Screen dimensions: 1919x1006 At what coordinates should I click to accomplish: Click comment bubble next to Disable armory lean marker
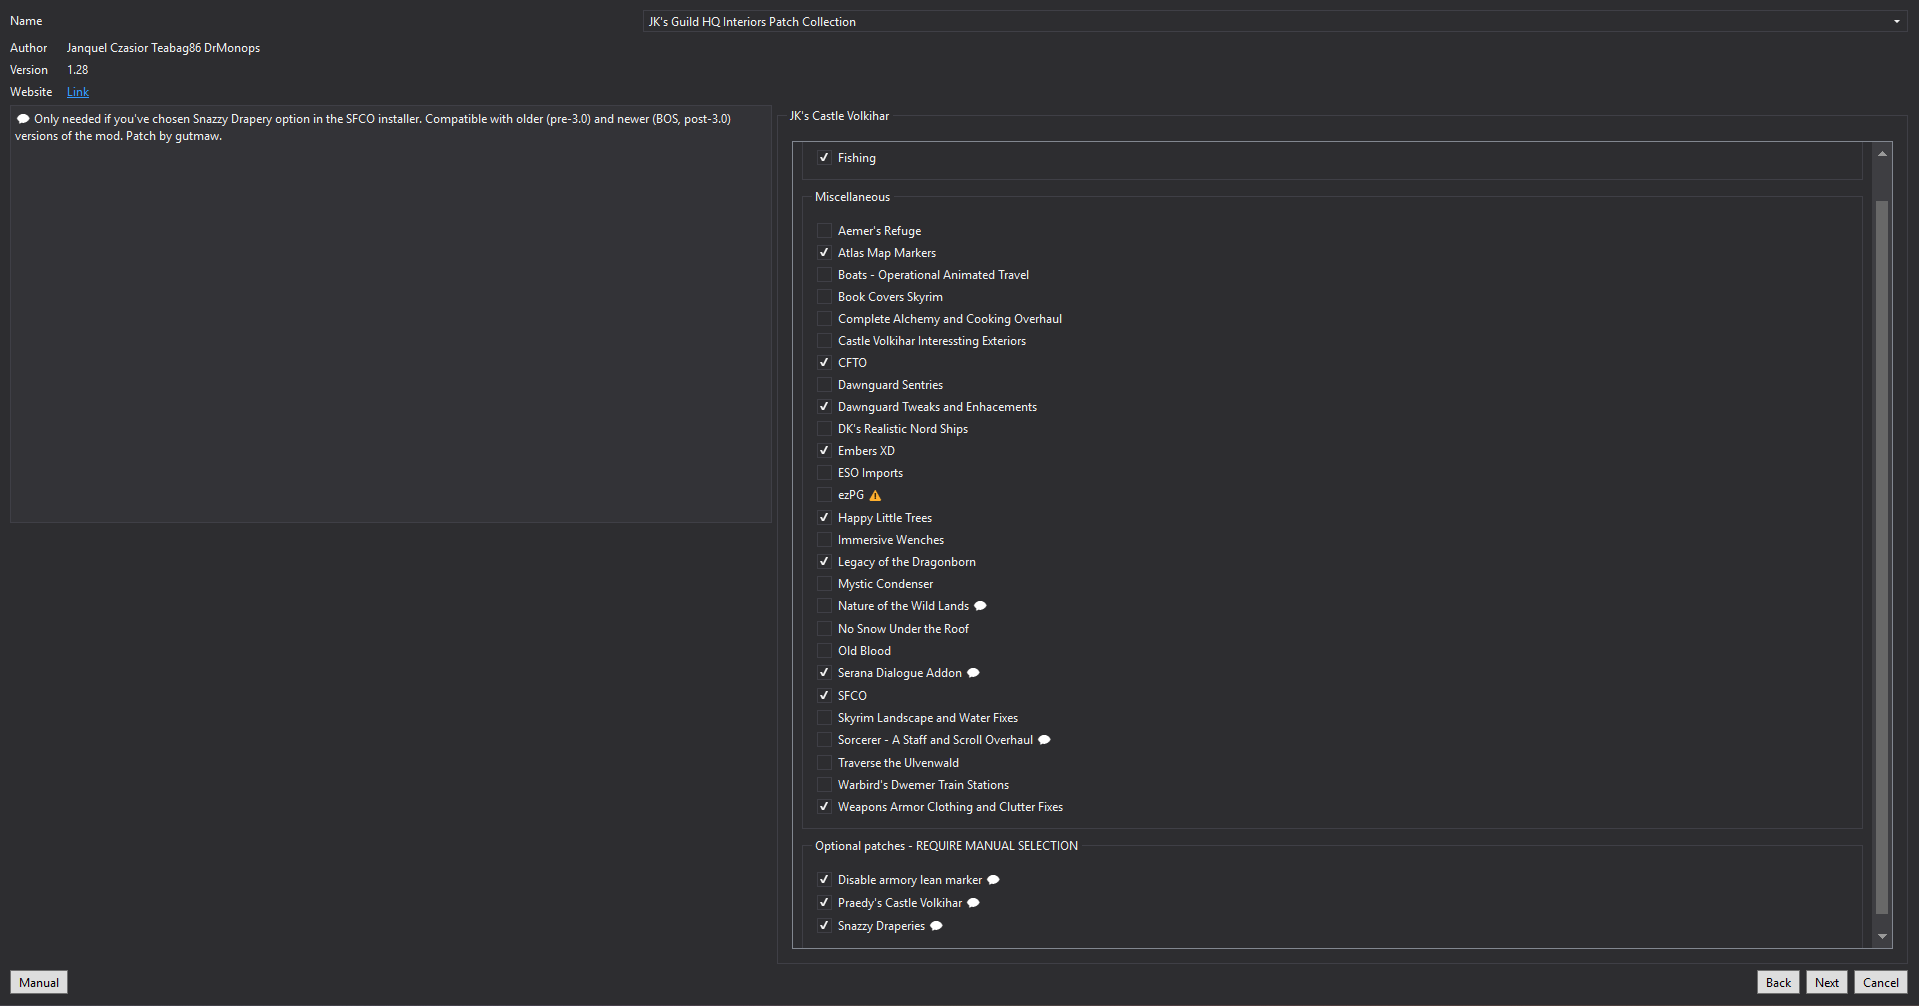point(993,880)
